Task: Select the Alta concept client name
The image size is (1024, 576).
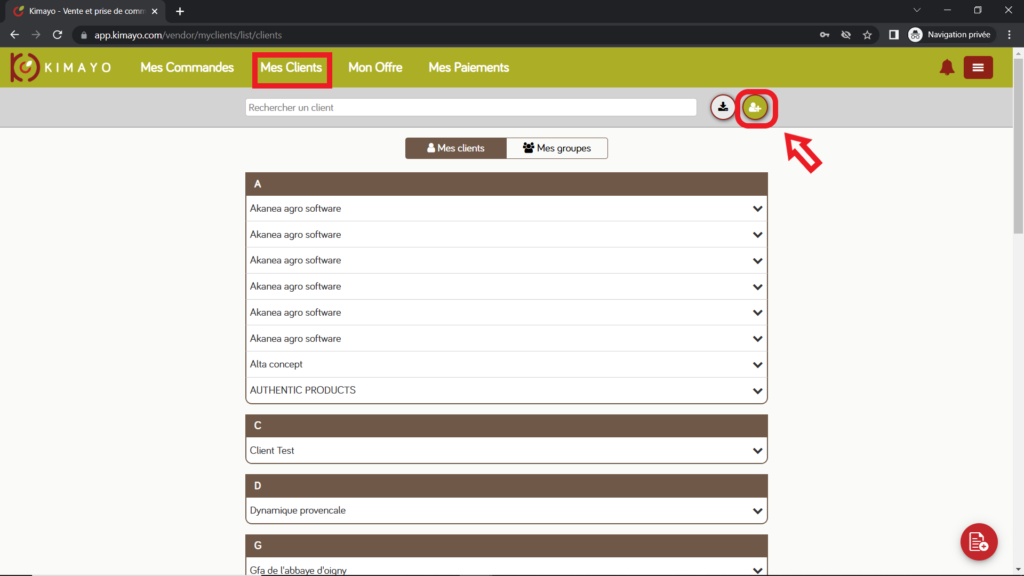Action: click(276, 364)
